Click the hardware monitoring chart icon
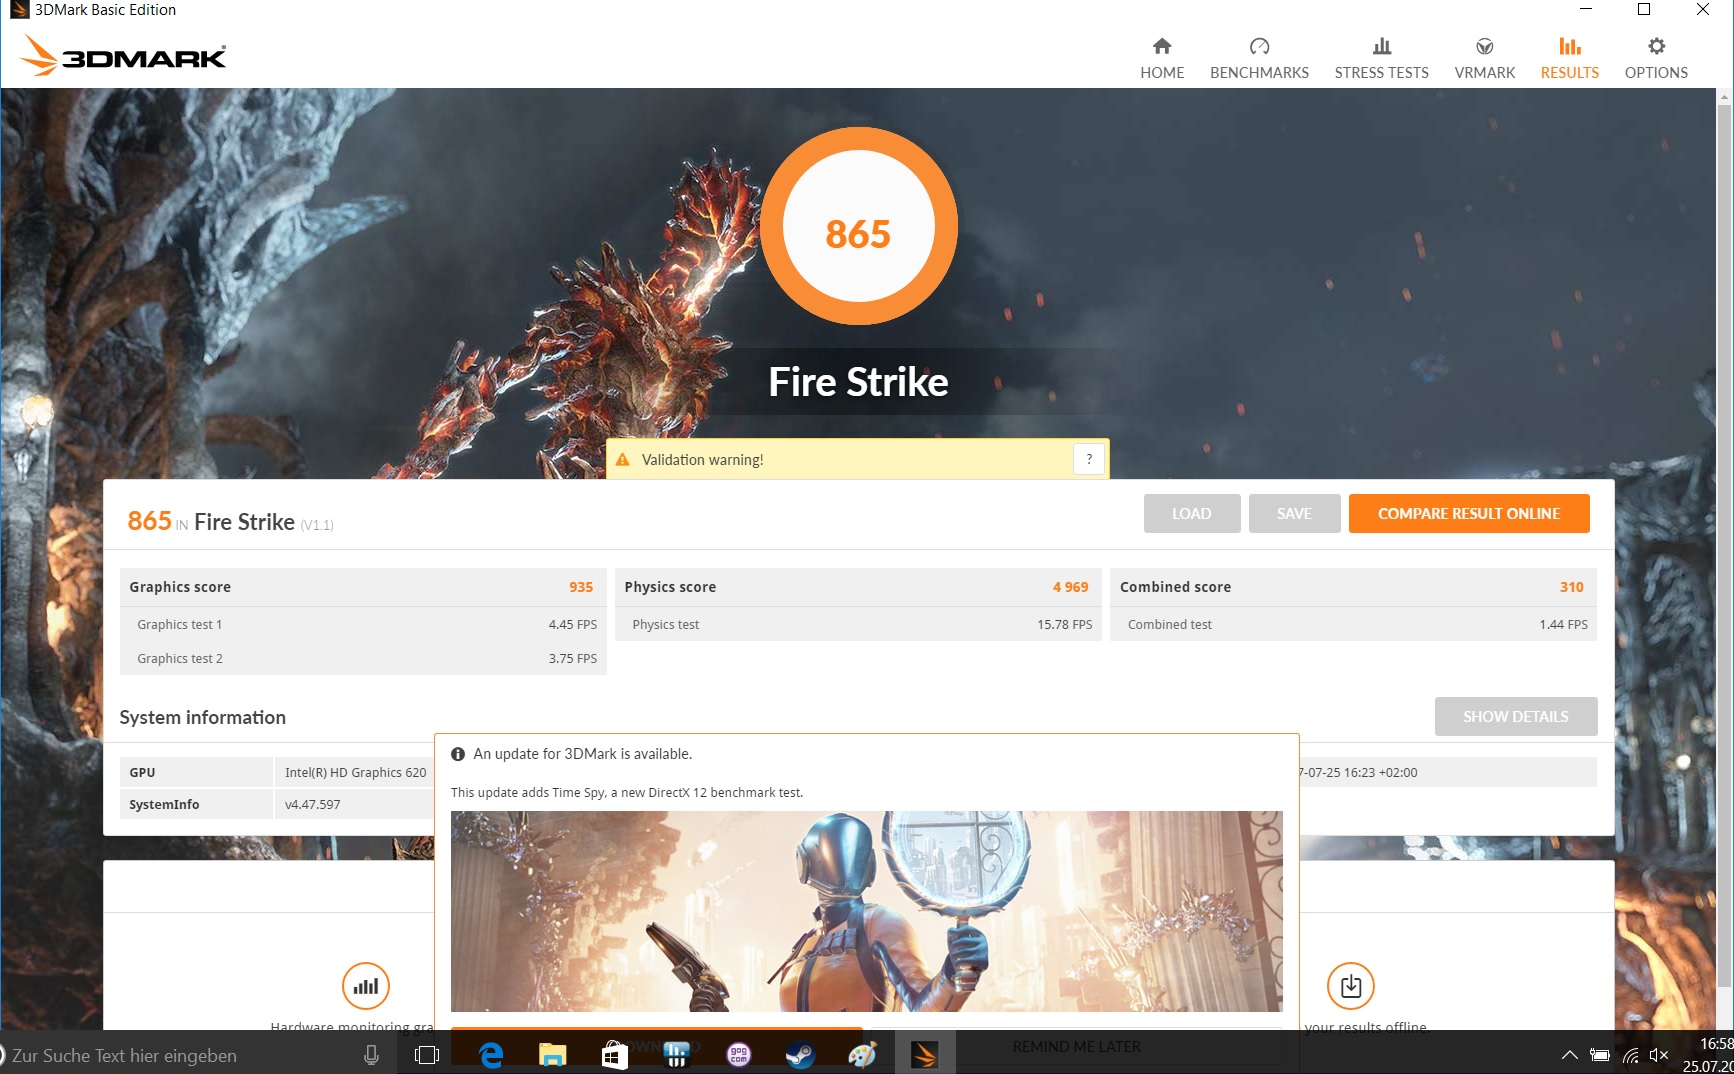 click(366, 986)
